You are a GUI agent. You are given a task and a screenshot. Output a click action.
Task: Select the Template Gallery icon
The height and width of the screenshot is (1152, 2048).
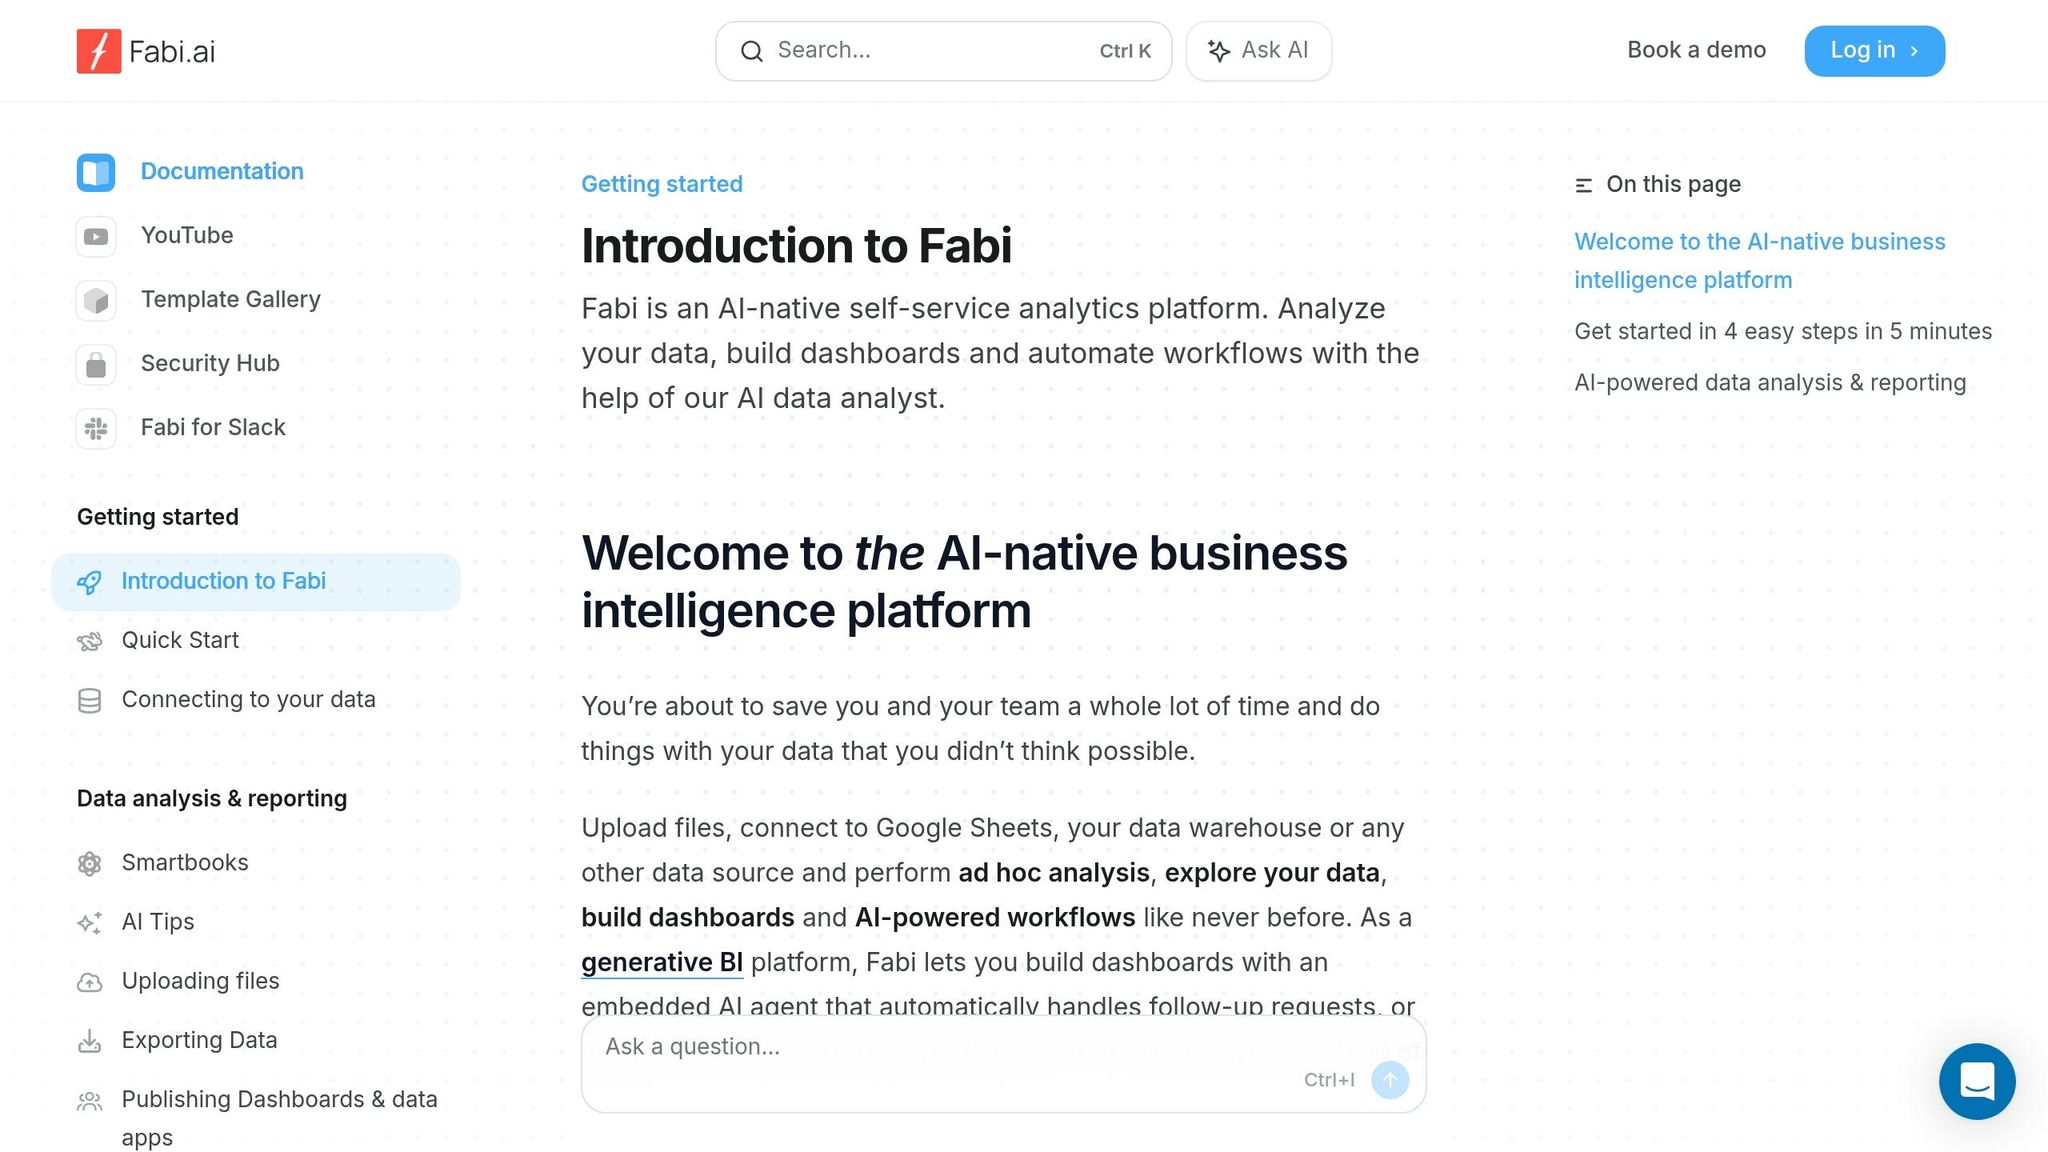coord(95,299)
